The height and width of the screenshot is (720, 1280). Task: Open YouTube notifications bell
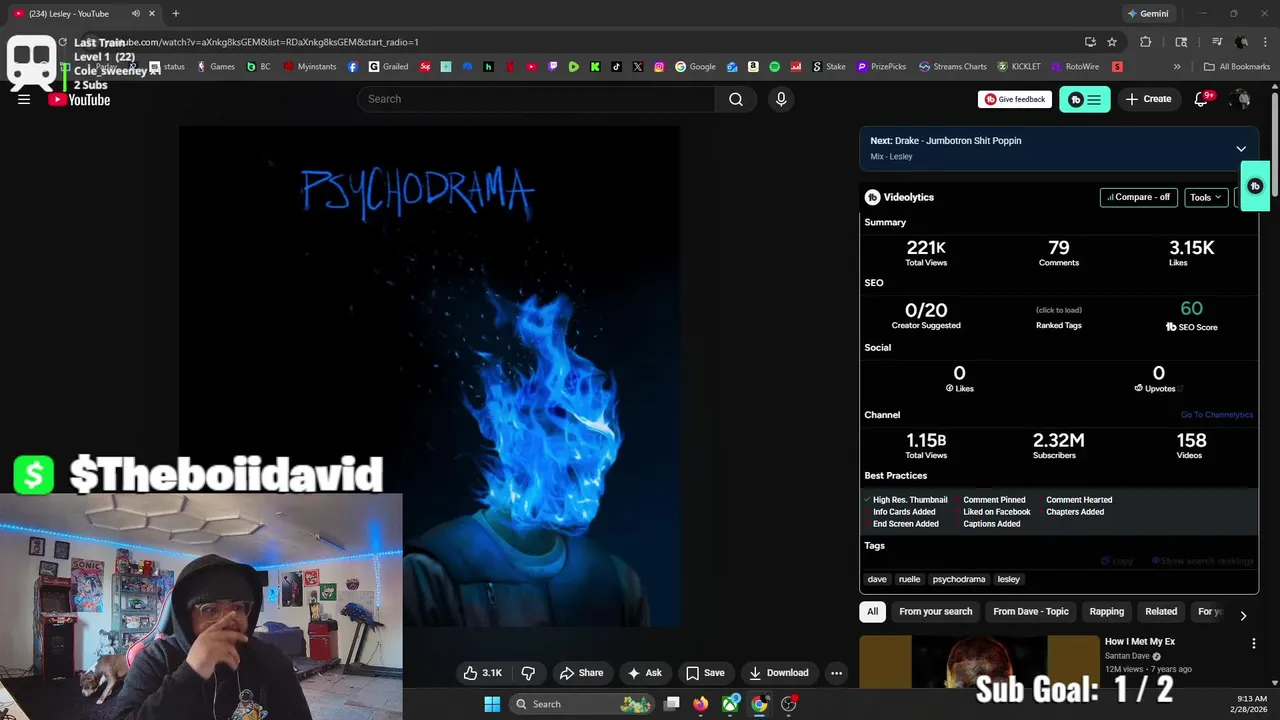click(x=1202, y=99)
